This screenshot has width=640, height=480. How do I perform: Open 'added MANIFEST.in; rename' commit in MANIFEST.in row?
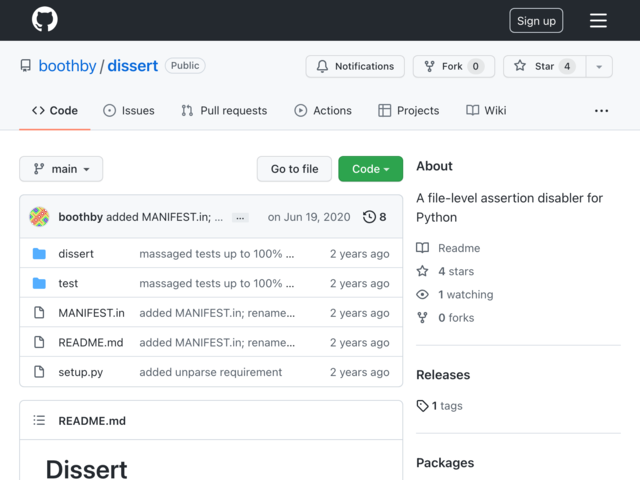[x=217, y=313]
